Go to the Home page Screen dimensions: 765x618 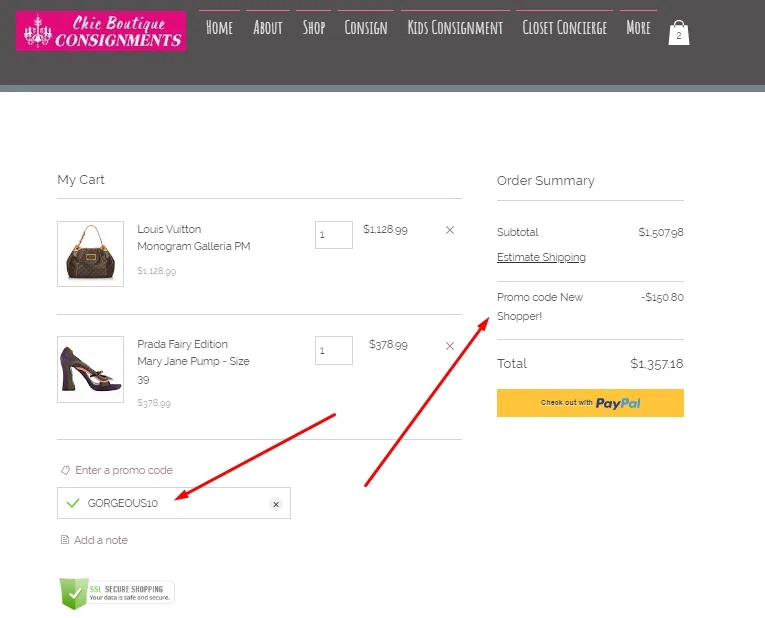219,27
